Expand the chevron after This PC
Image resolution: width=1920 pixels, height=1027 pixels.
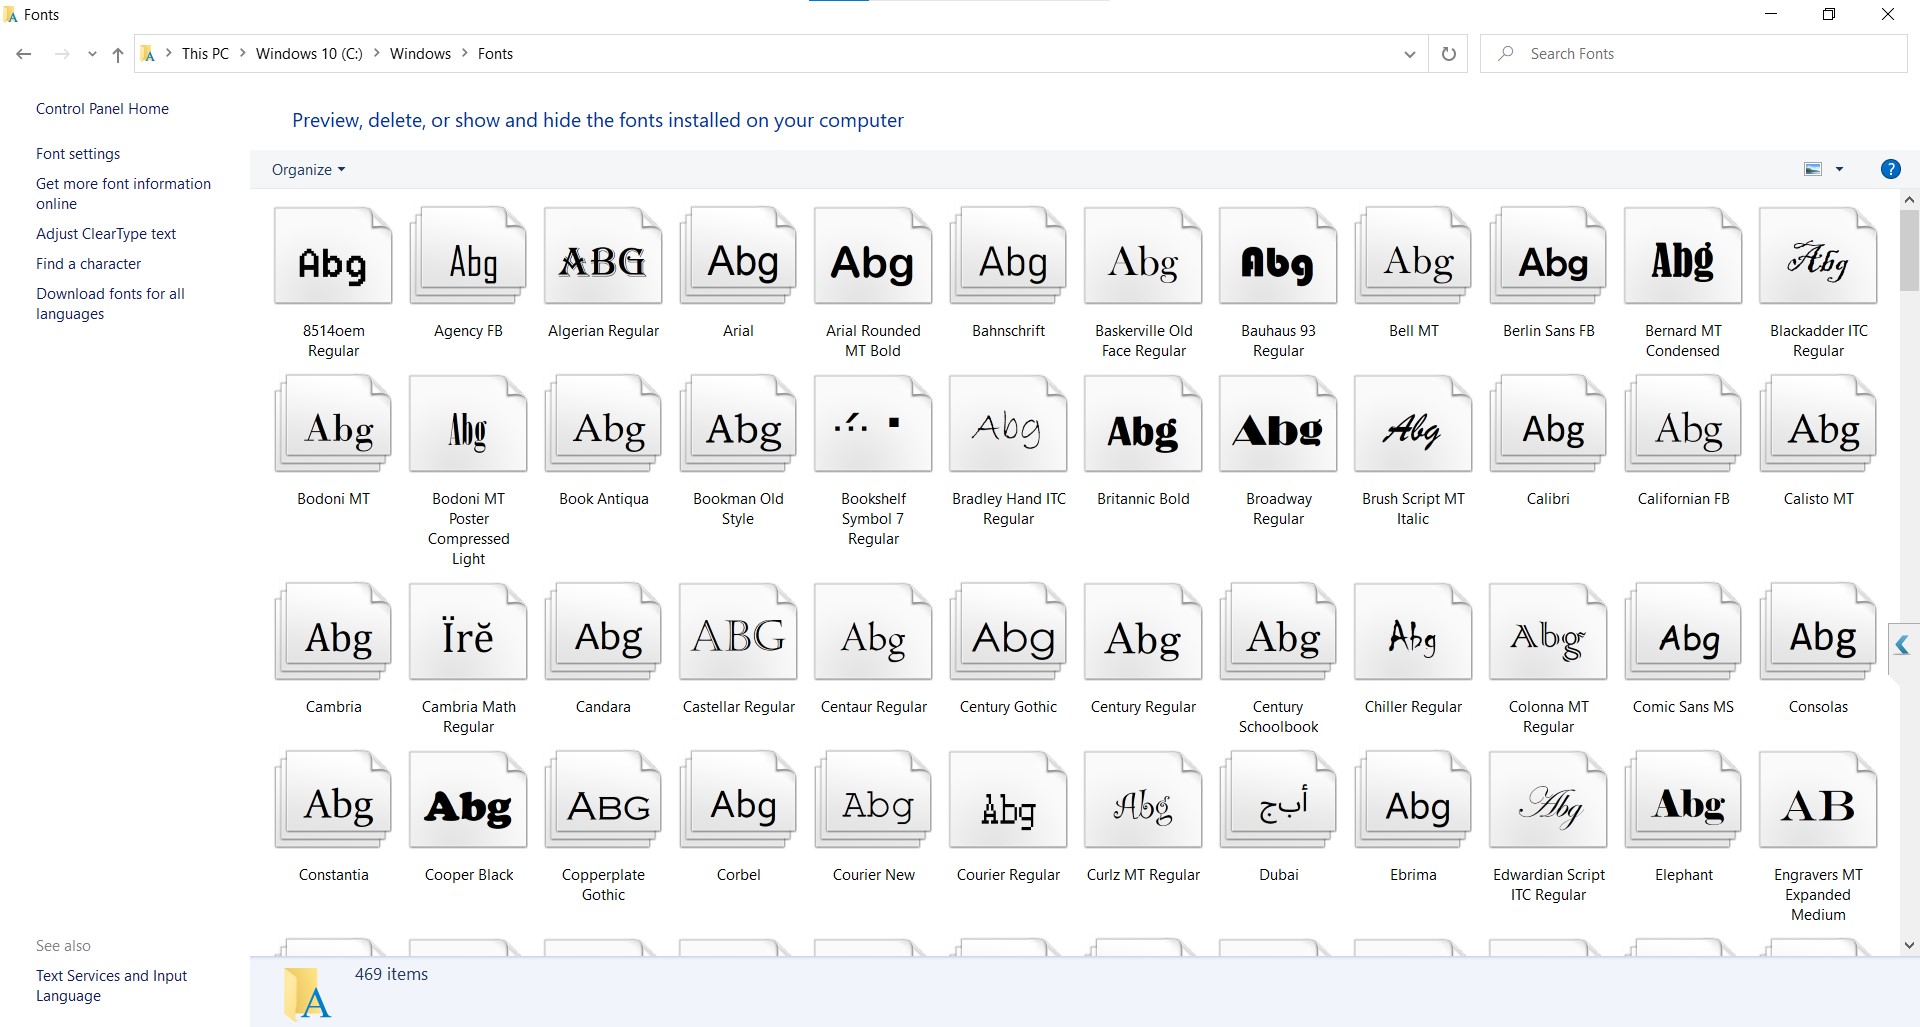point(243,53)
